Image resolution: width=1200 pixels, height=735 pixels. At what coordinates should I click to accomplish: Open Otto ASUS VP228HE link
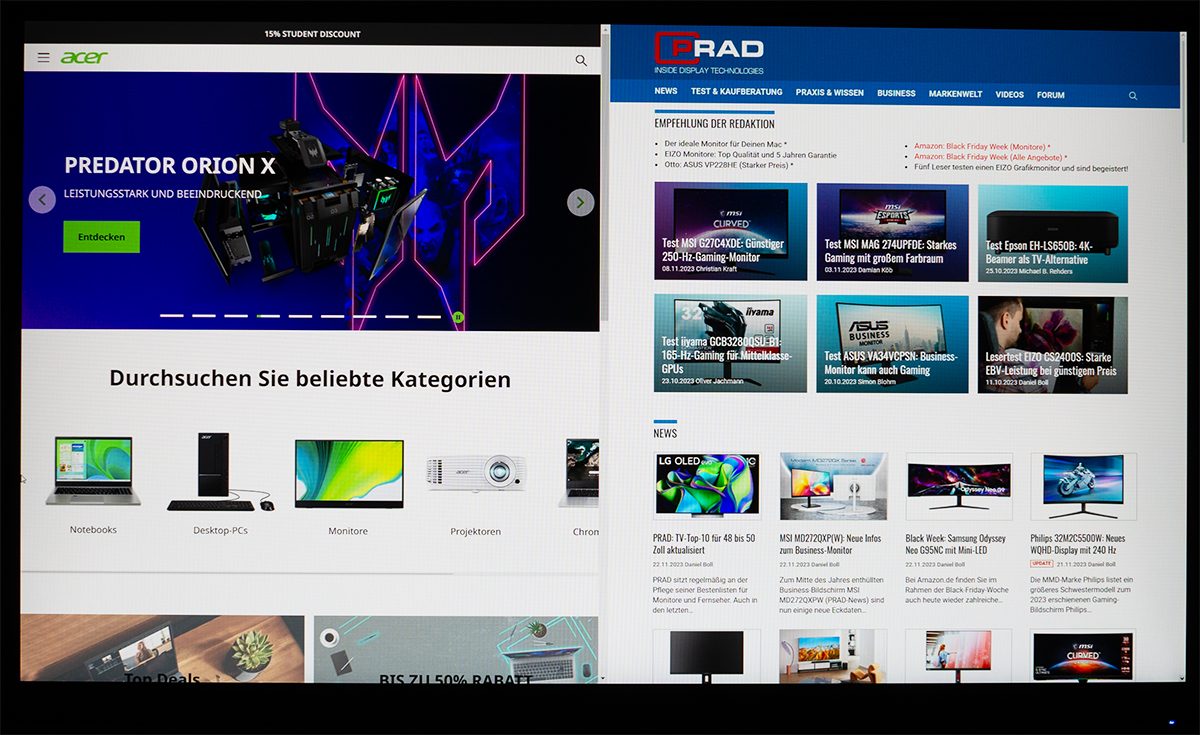click(728, 165)
